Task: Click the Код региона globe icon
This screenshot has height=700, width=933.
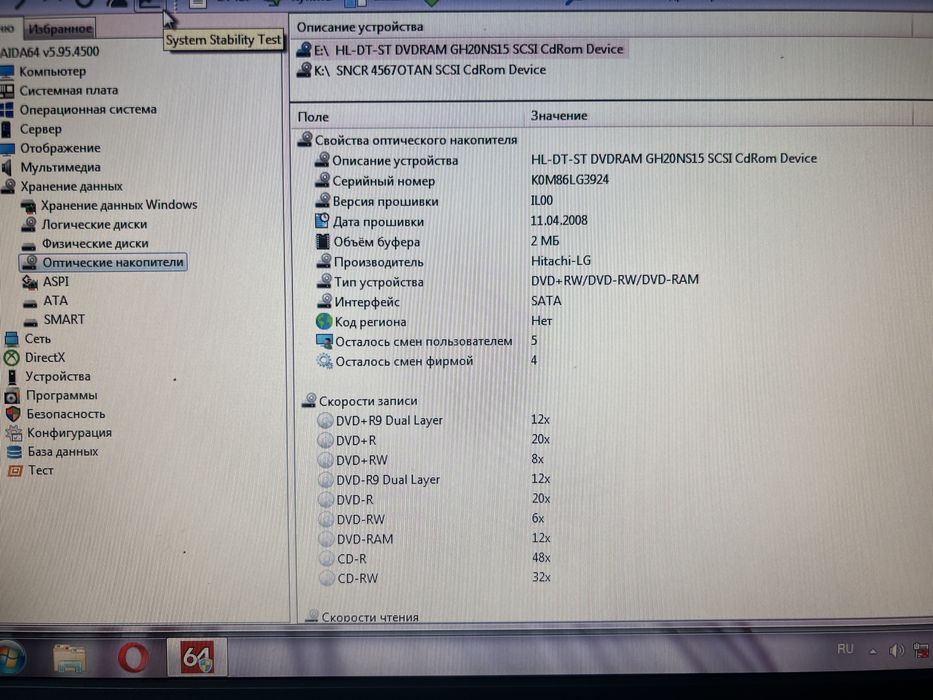Action: coord(324,321)
